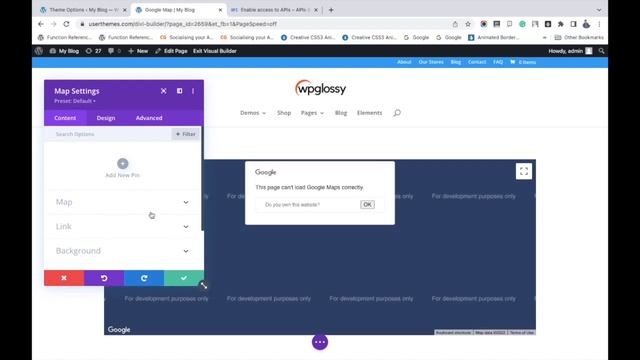This screenshot has width=640, height=360.
Task: Open the Demos dropdown menu
Action: tap(253, 113)
